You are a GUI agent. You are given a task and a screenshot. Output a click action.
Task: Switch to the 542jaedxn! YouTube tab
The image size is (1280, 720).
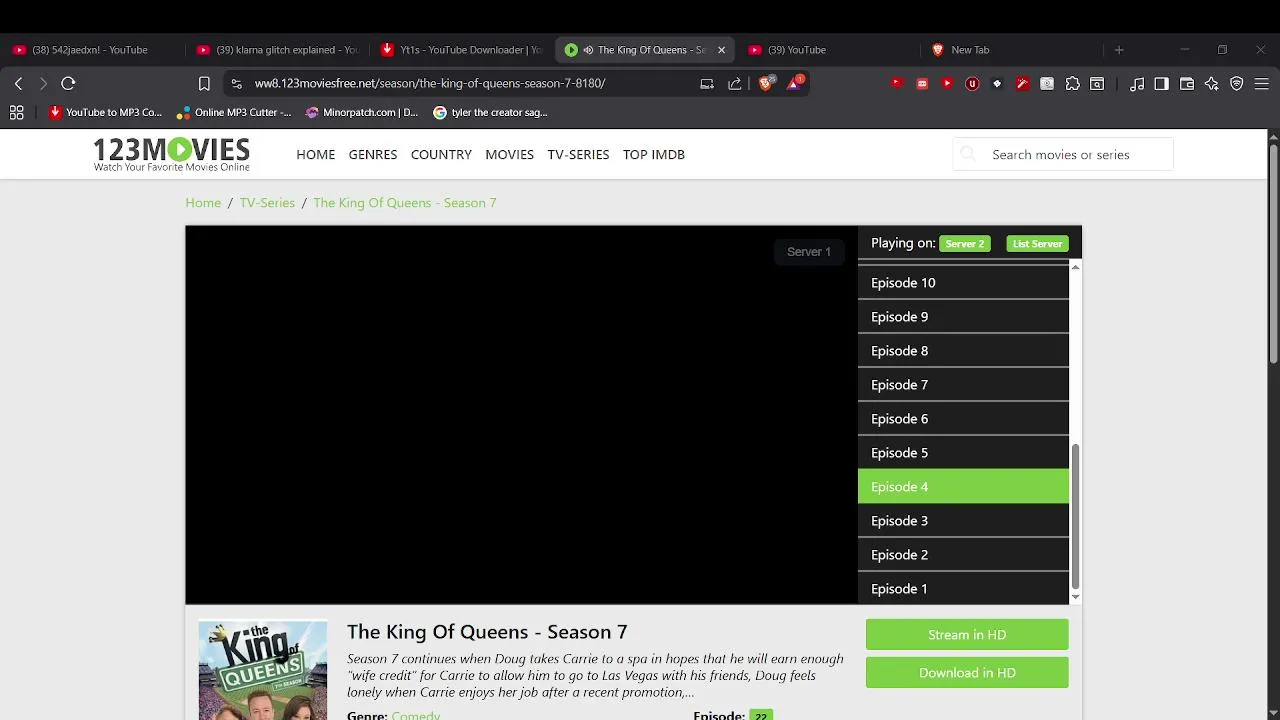click(92, 50)
